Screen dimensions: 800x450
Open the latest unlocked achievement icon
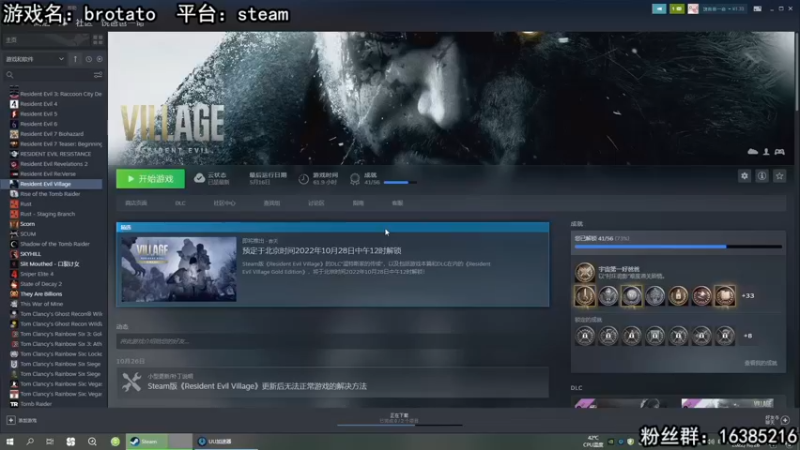pyautogui.click(x=585, y=272)
